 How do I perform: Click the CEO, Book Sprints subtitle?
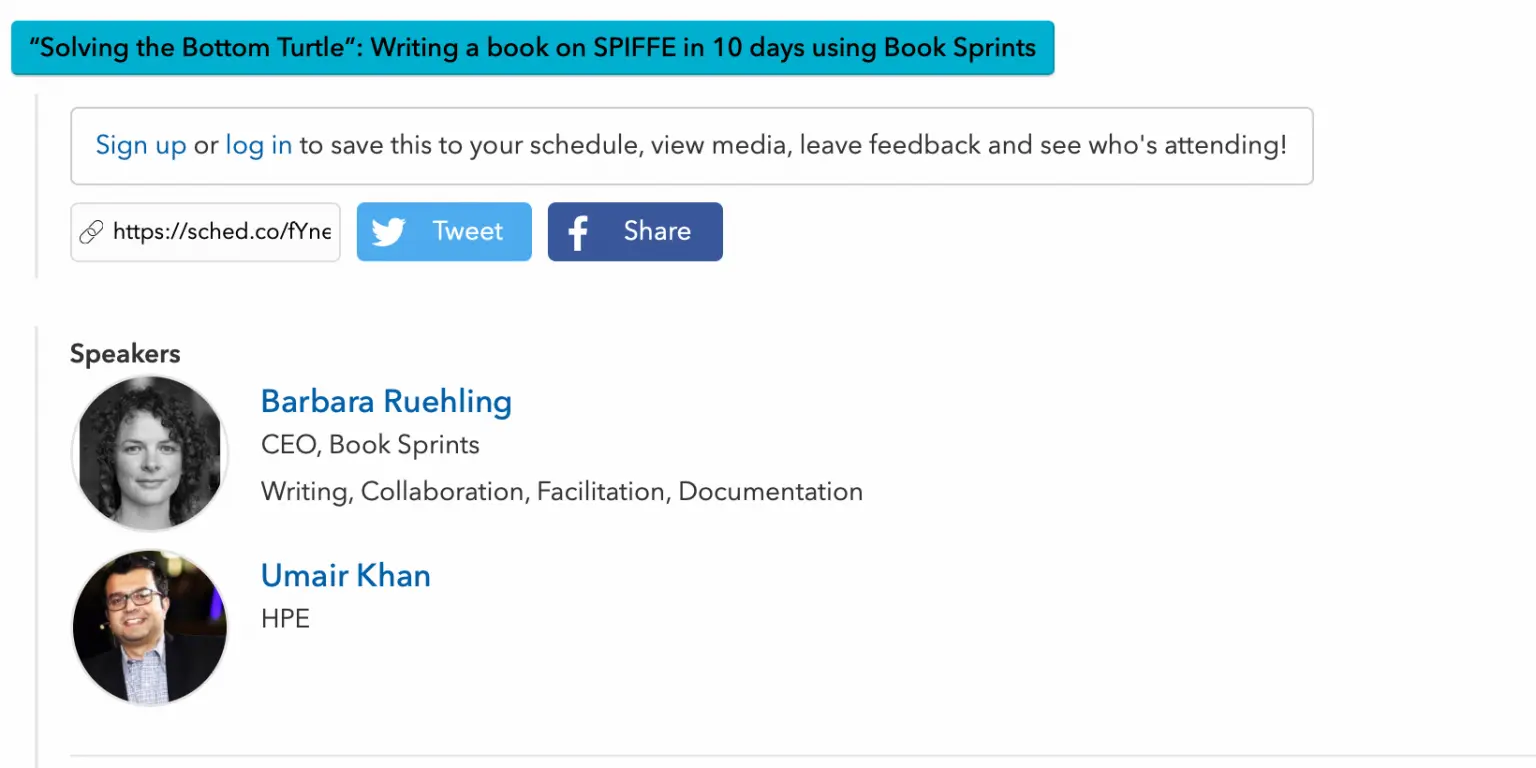370,445
